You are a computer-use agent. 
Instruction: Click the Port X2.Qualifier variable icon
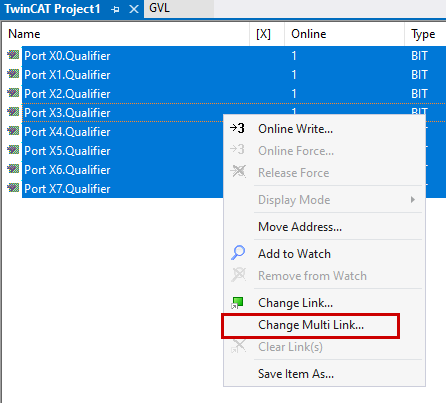tap(13, 92)
